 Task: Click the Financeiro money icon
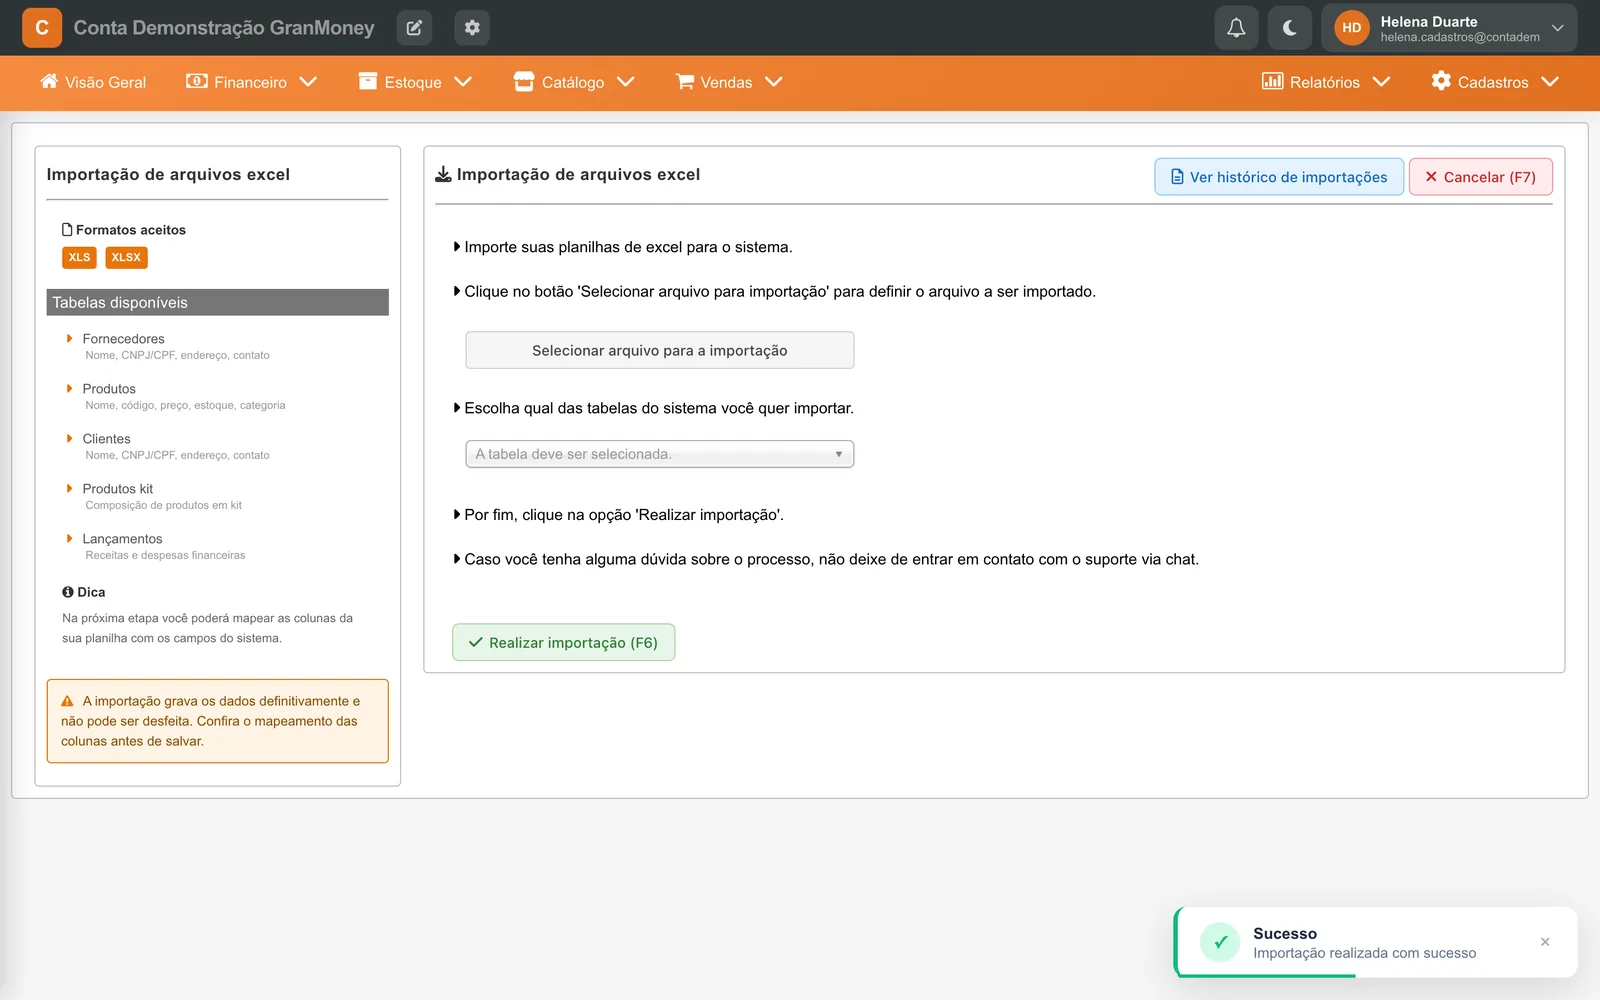click(197, 81)
